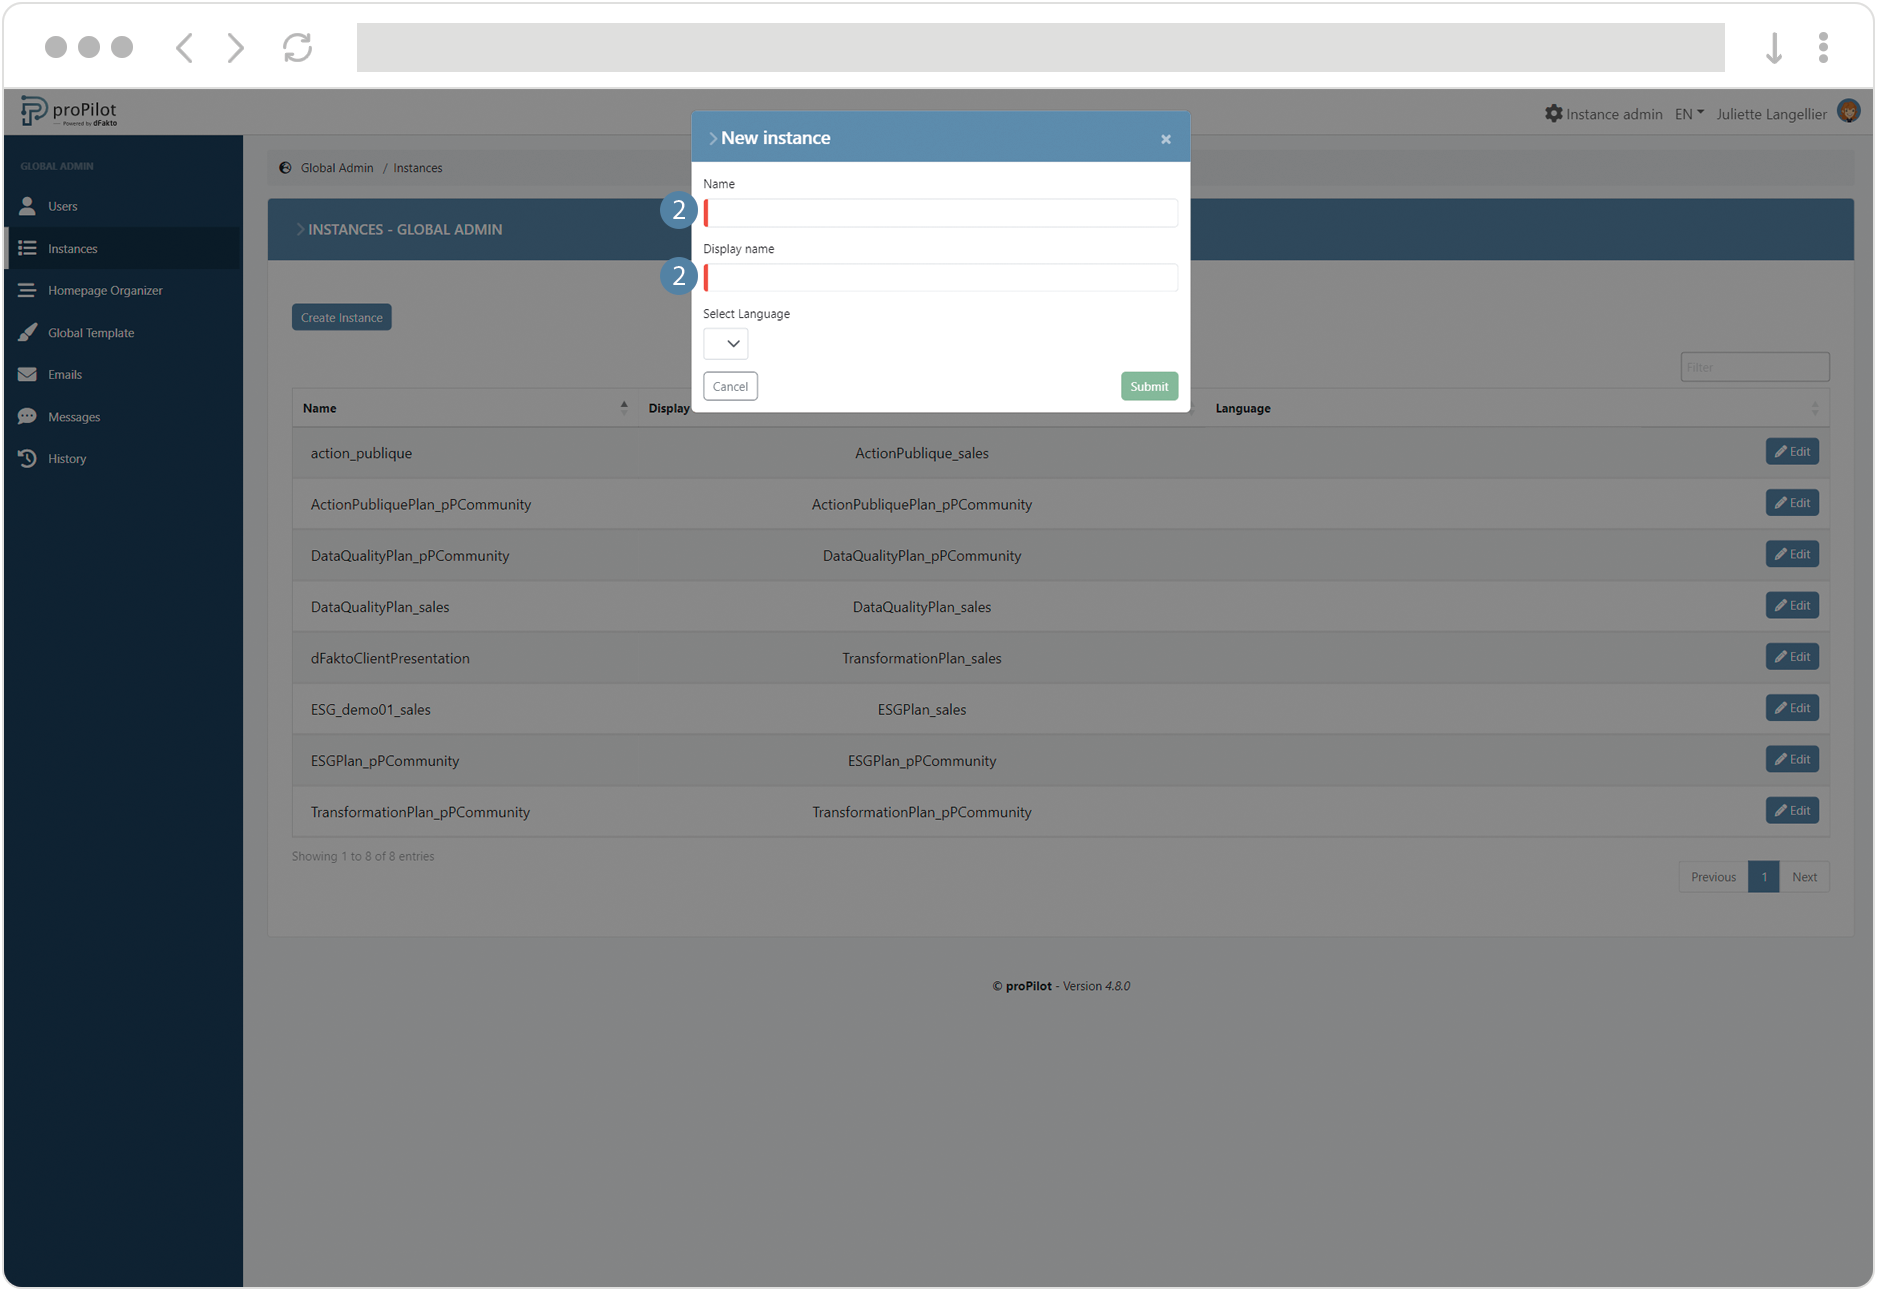Click the globe icon beside Global Admin breadcrumb
Screen dimensions: 1879x1293
pos(285,167)
